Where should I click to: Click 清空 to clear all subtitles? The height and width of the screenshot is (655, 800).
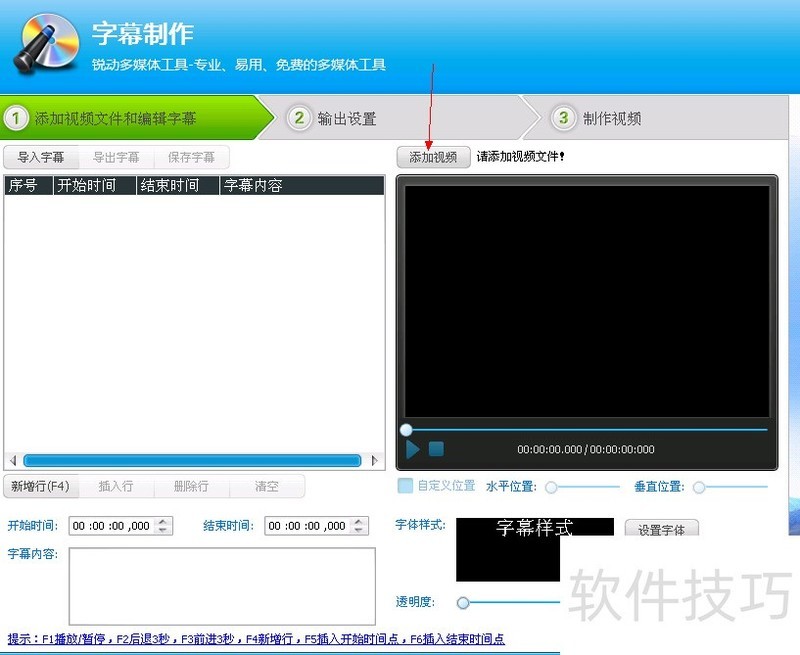pyautogui.click(x=267, y=486)
